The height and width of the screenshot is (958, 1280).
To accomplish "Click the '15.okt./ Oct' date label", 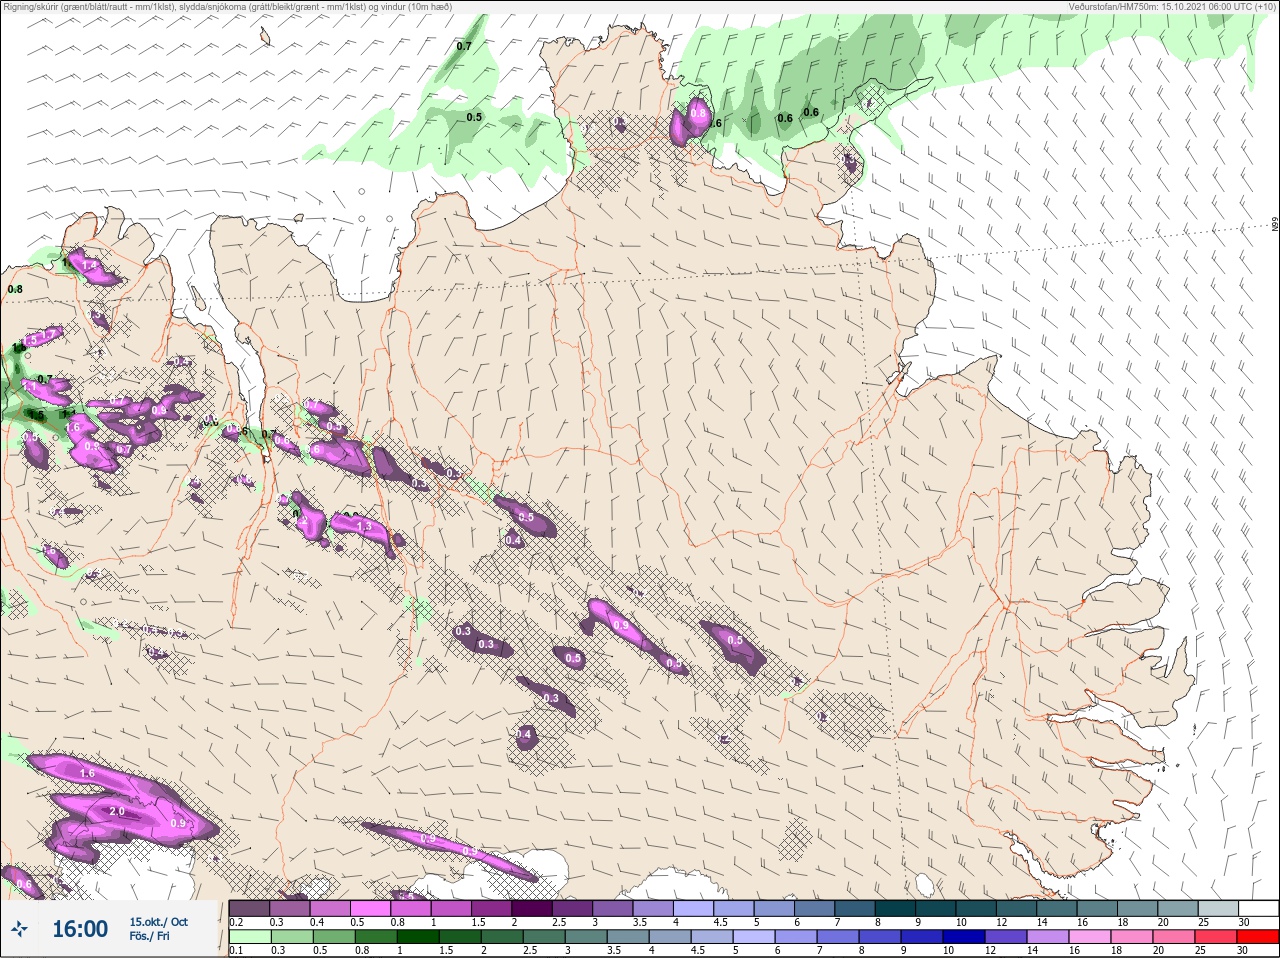I will (x=158, y=921).
